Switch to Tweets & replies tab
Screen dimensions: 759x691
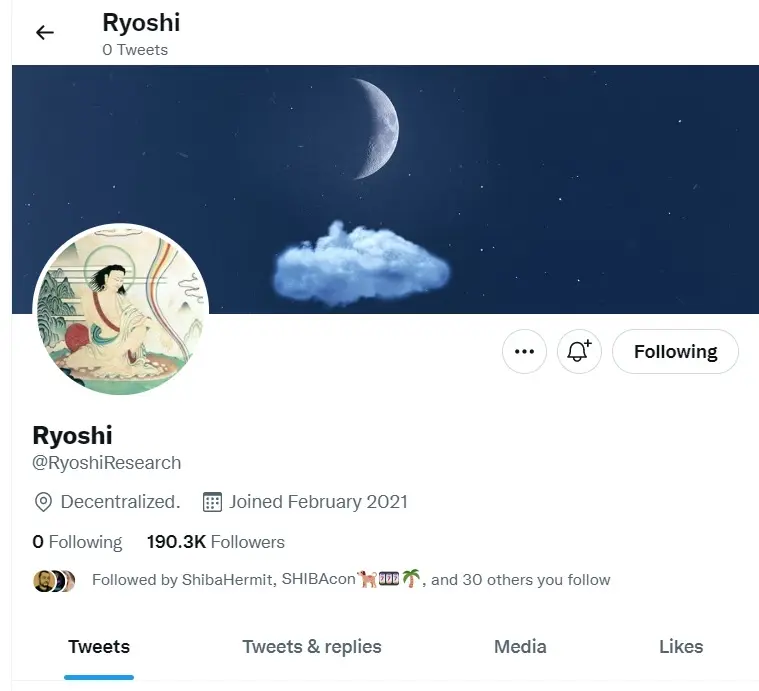click(x=312, y=647)
